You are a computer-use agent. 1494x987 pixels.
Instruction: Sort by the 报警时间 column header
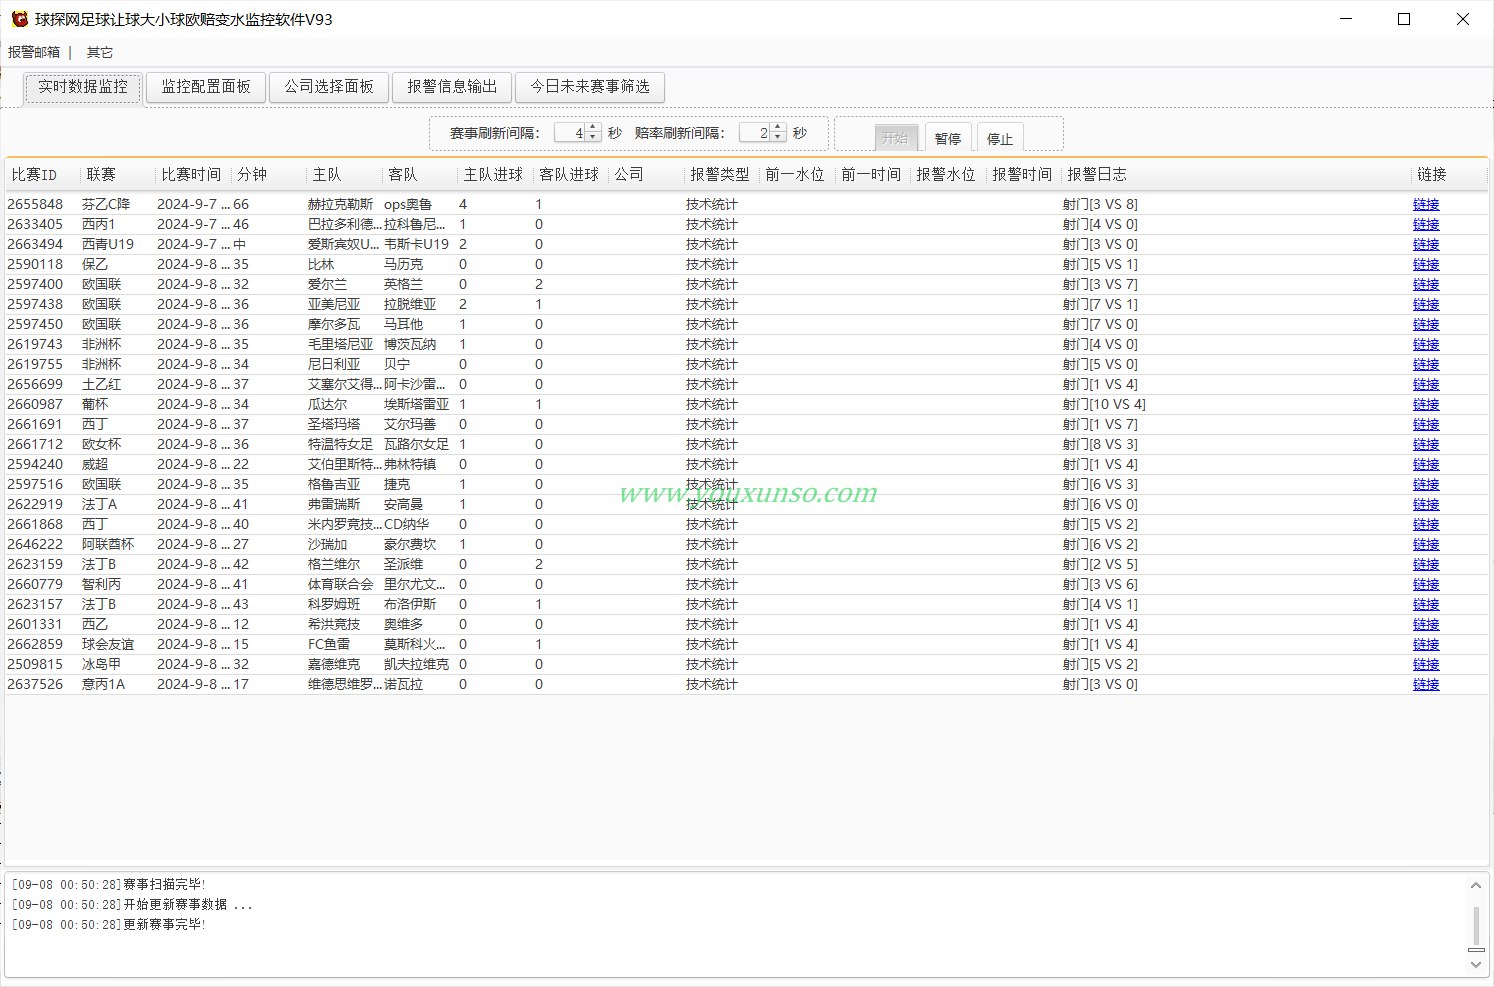[x=1022, y=175]
